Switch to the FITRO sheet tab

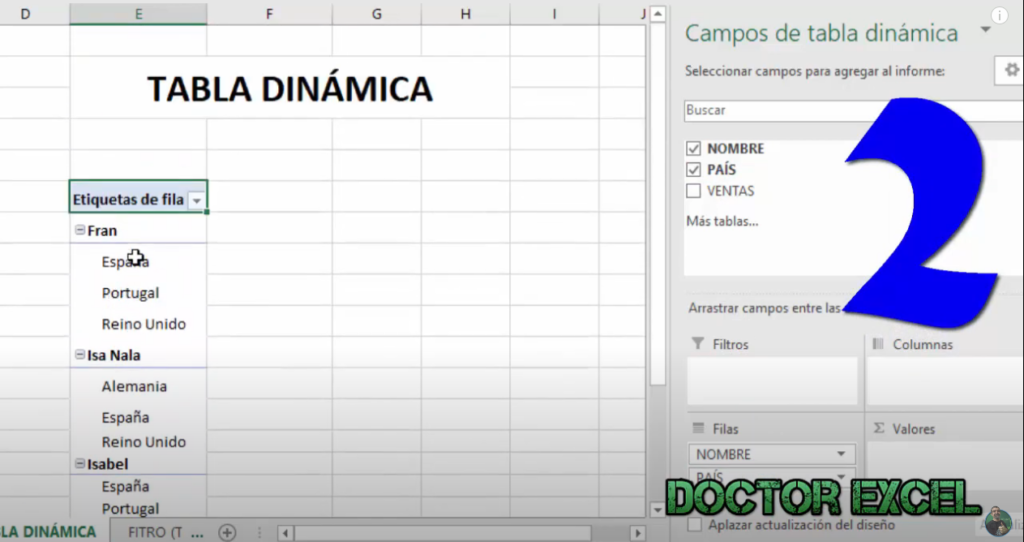click(x=165, y=532)
